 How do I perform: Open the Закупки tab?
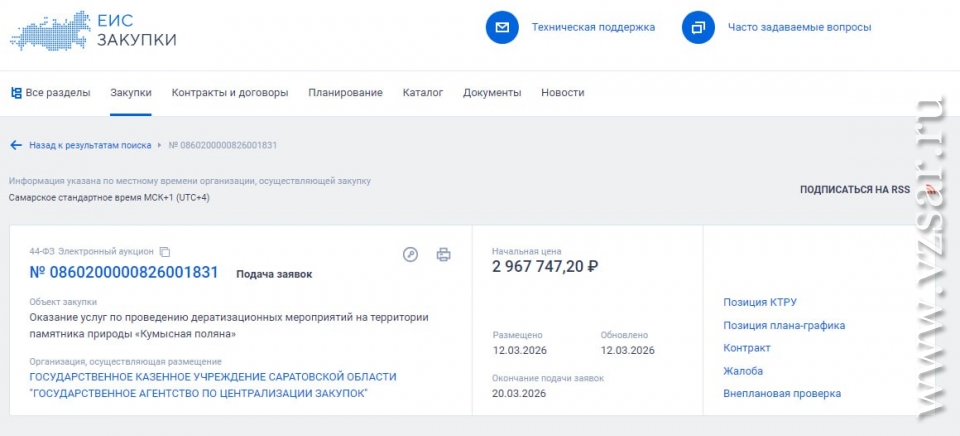coord(131,93)
